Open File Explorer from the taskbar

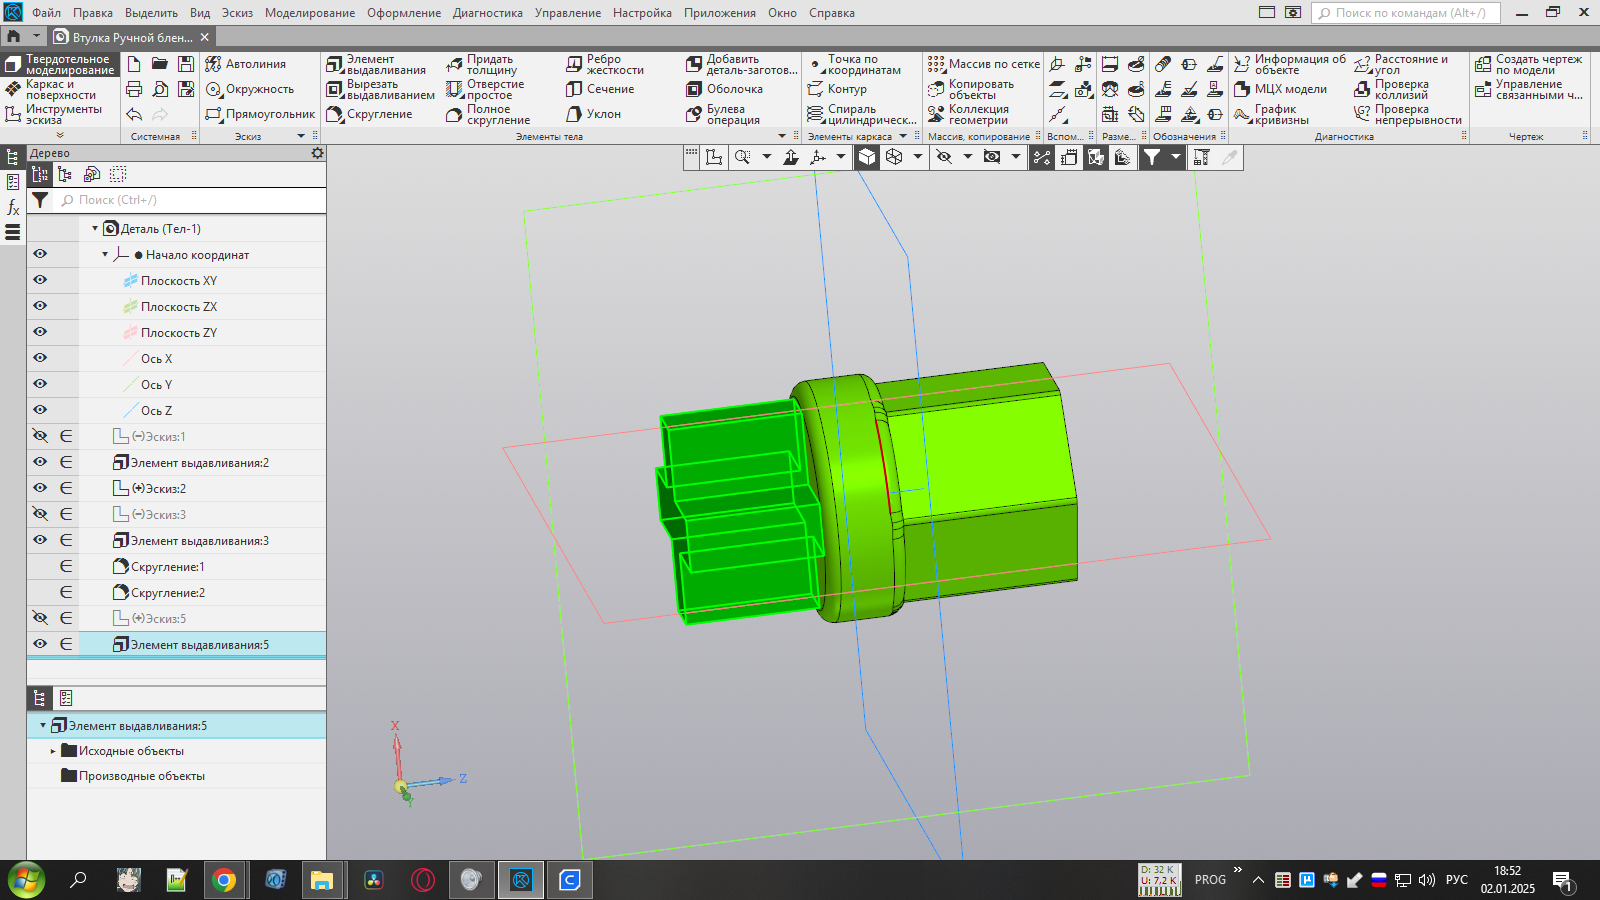[321, 880]
